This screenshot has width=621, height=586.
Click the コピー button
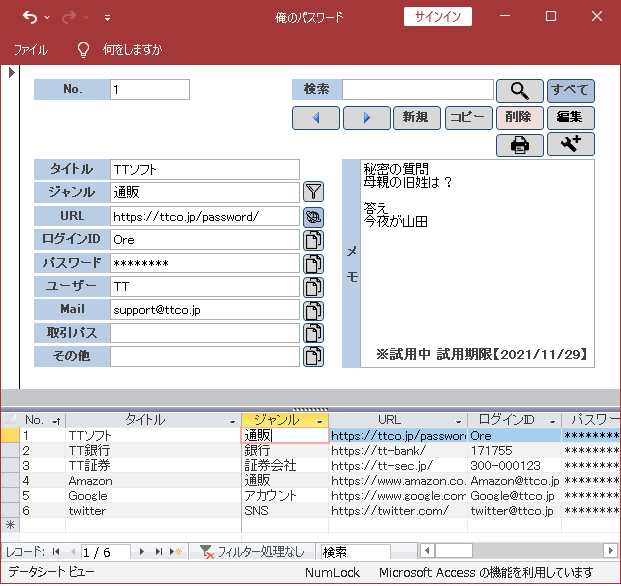tap(469, 118)
